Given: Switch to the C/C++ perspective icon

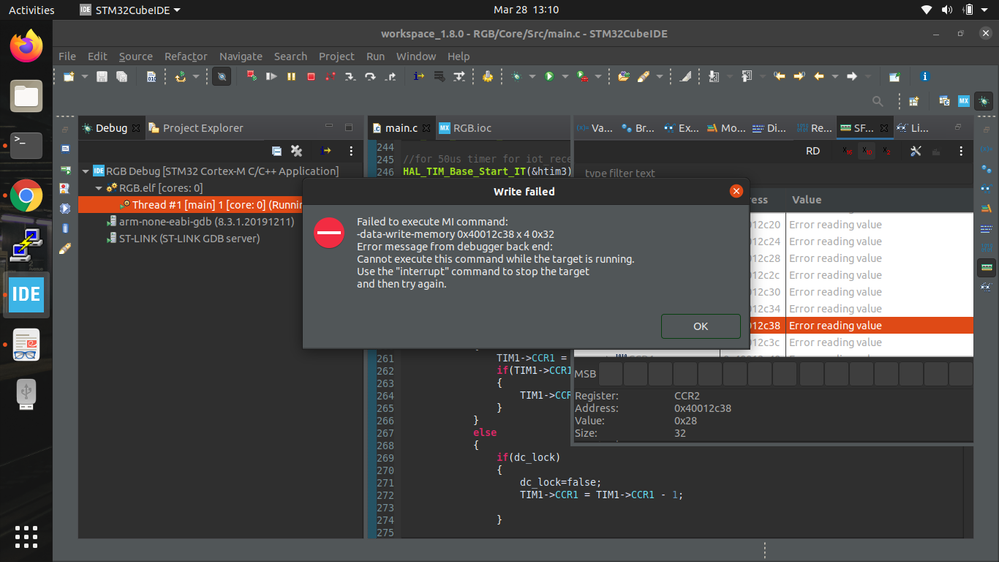Looking at the screenshot, I should pos(944,101).
